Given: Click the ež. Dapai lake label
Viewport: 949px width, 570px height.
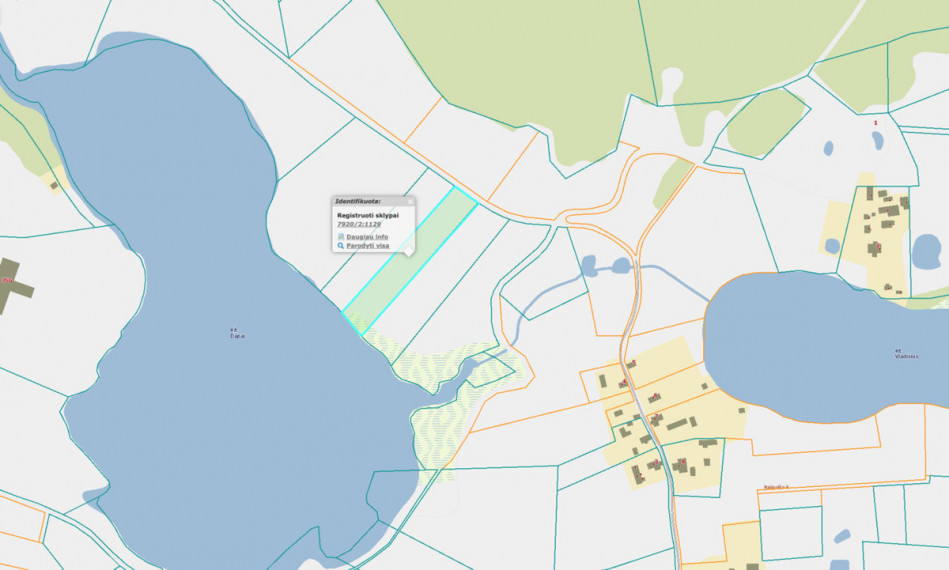Looking at the screenshot, I should 237,333.
